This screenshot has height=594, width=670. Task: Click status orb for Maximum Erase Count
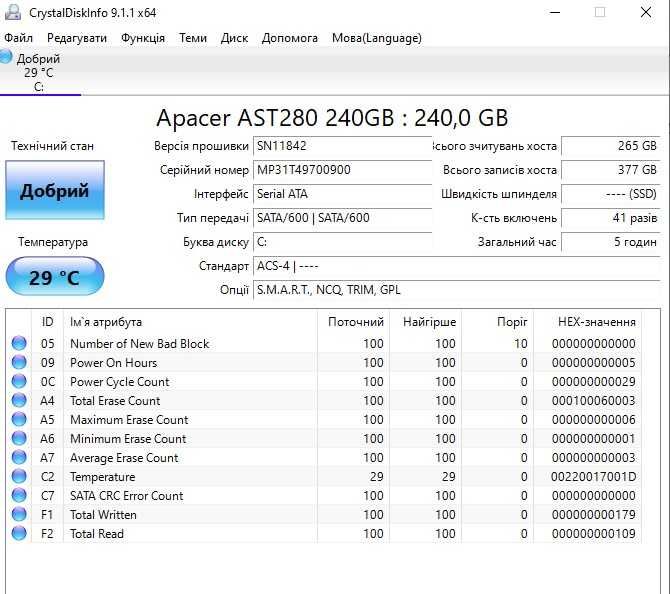tap(19, 419)
